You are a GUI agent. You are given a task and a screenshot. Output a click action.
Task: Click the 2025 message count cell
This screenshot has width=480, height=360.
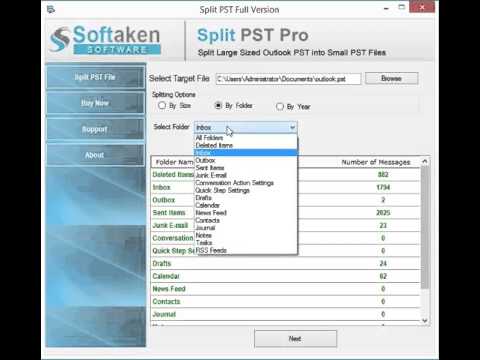383,213
